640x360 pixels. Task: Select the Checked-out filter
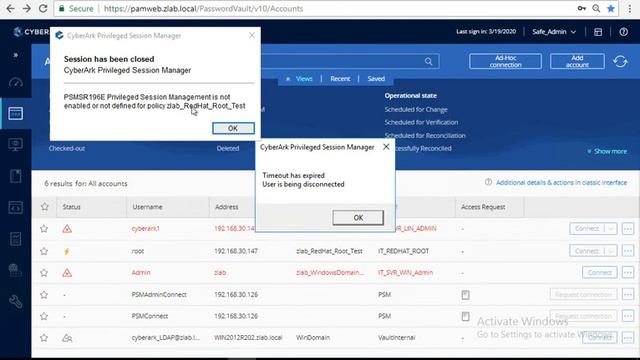[x=67, y=148]
